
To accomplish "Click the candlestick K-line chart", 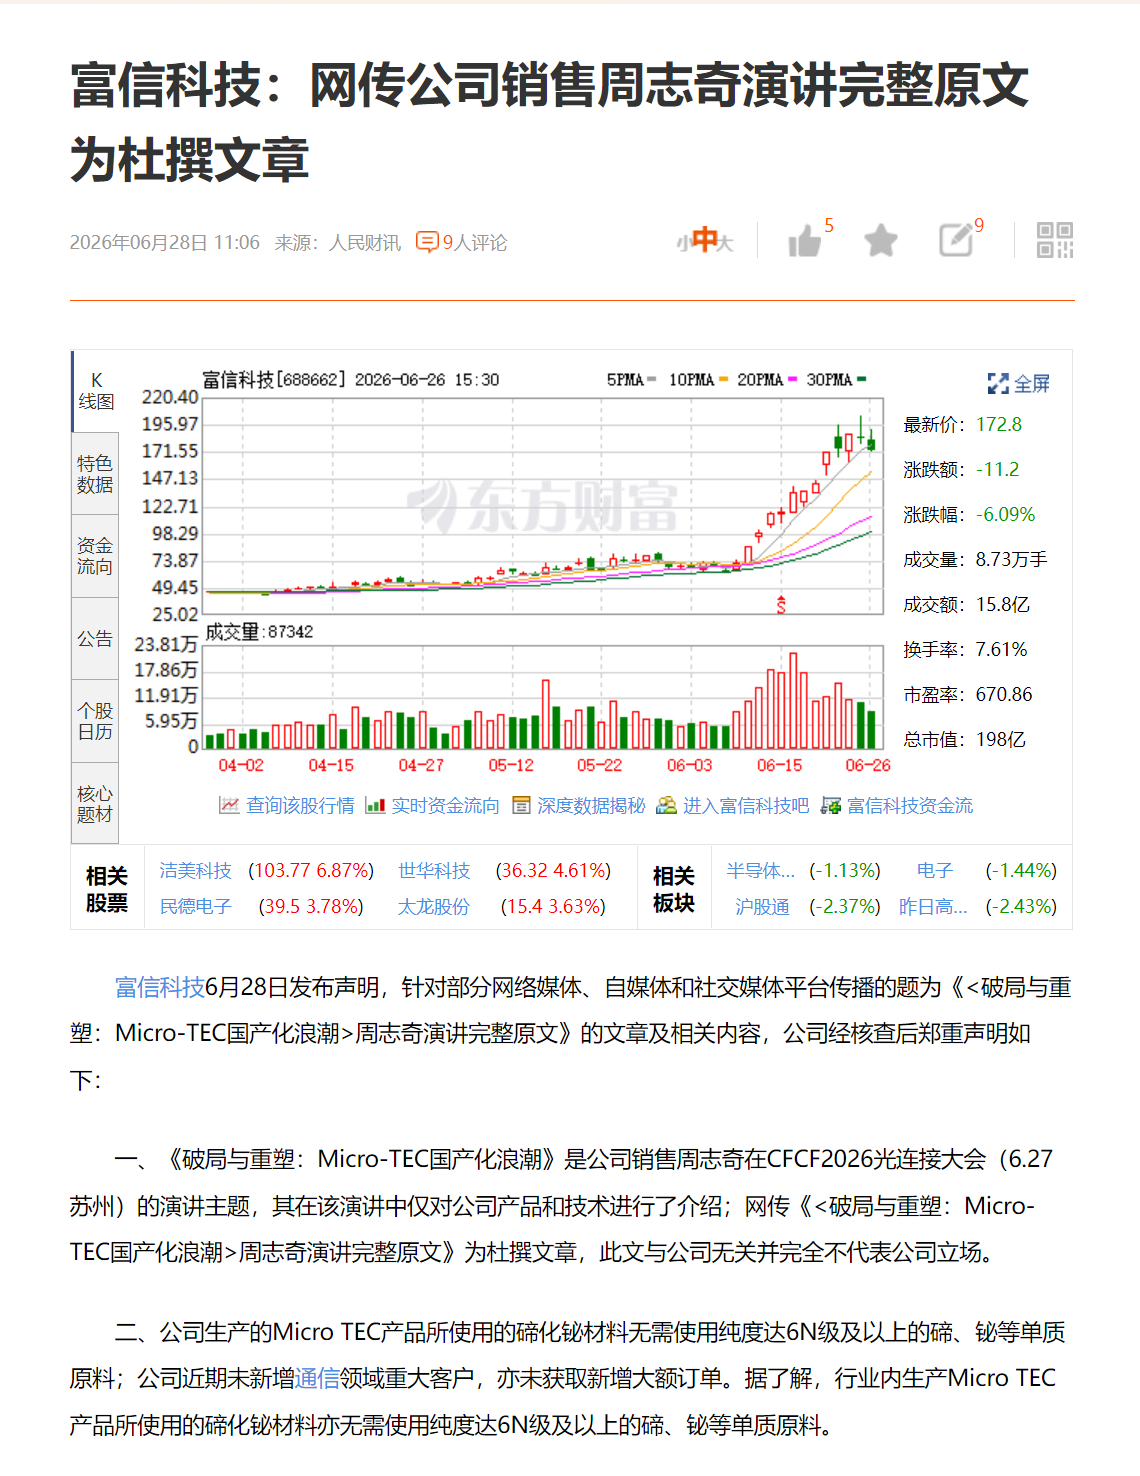I will pos(543,505).
